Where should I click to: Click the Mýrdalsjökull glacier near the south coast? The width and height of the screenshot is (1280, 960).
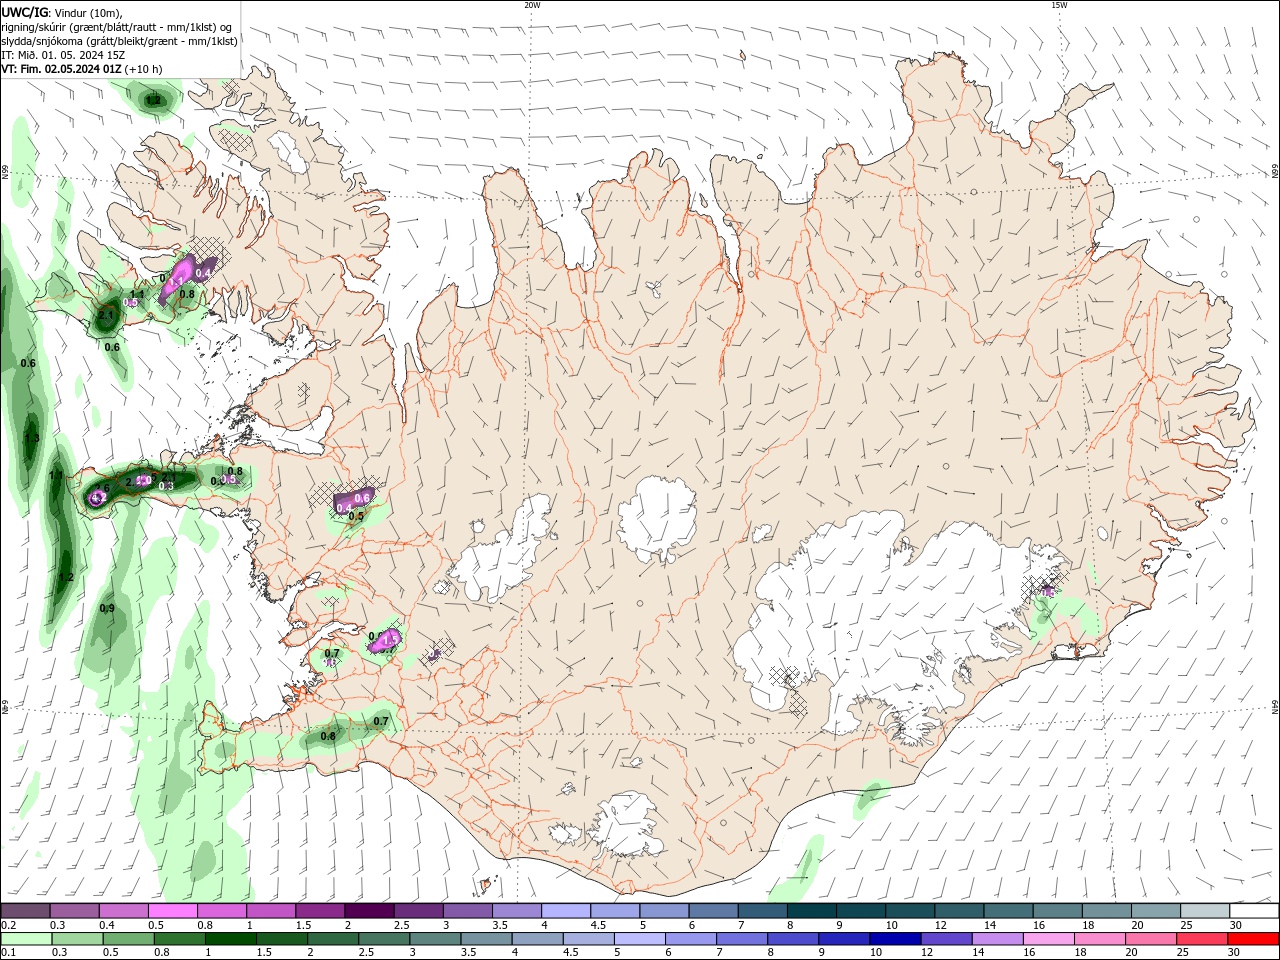(x=625, y=825)
